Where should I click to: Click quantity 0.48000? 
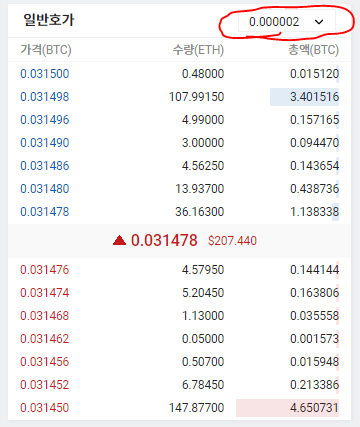(x=203, y=74)
